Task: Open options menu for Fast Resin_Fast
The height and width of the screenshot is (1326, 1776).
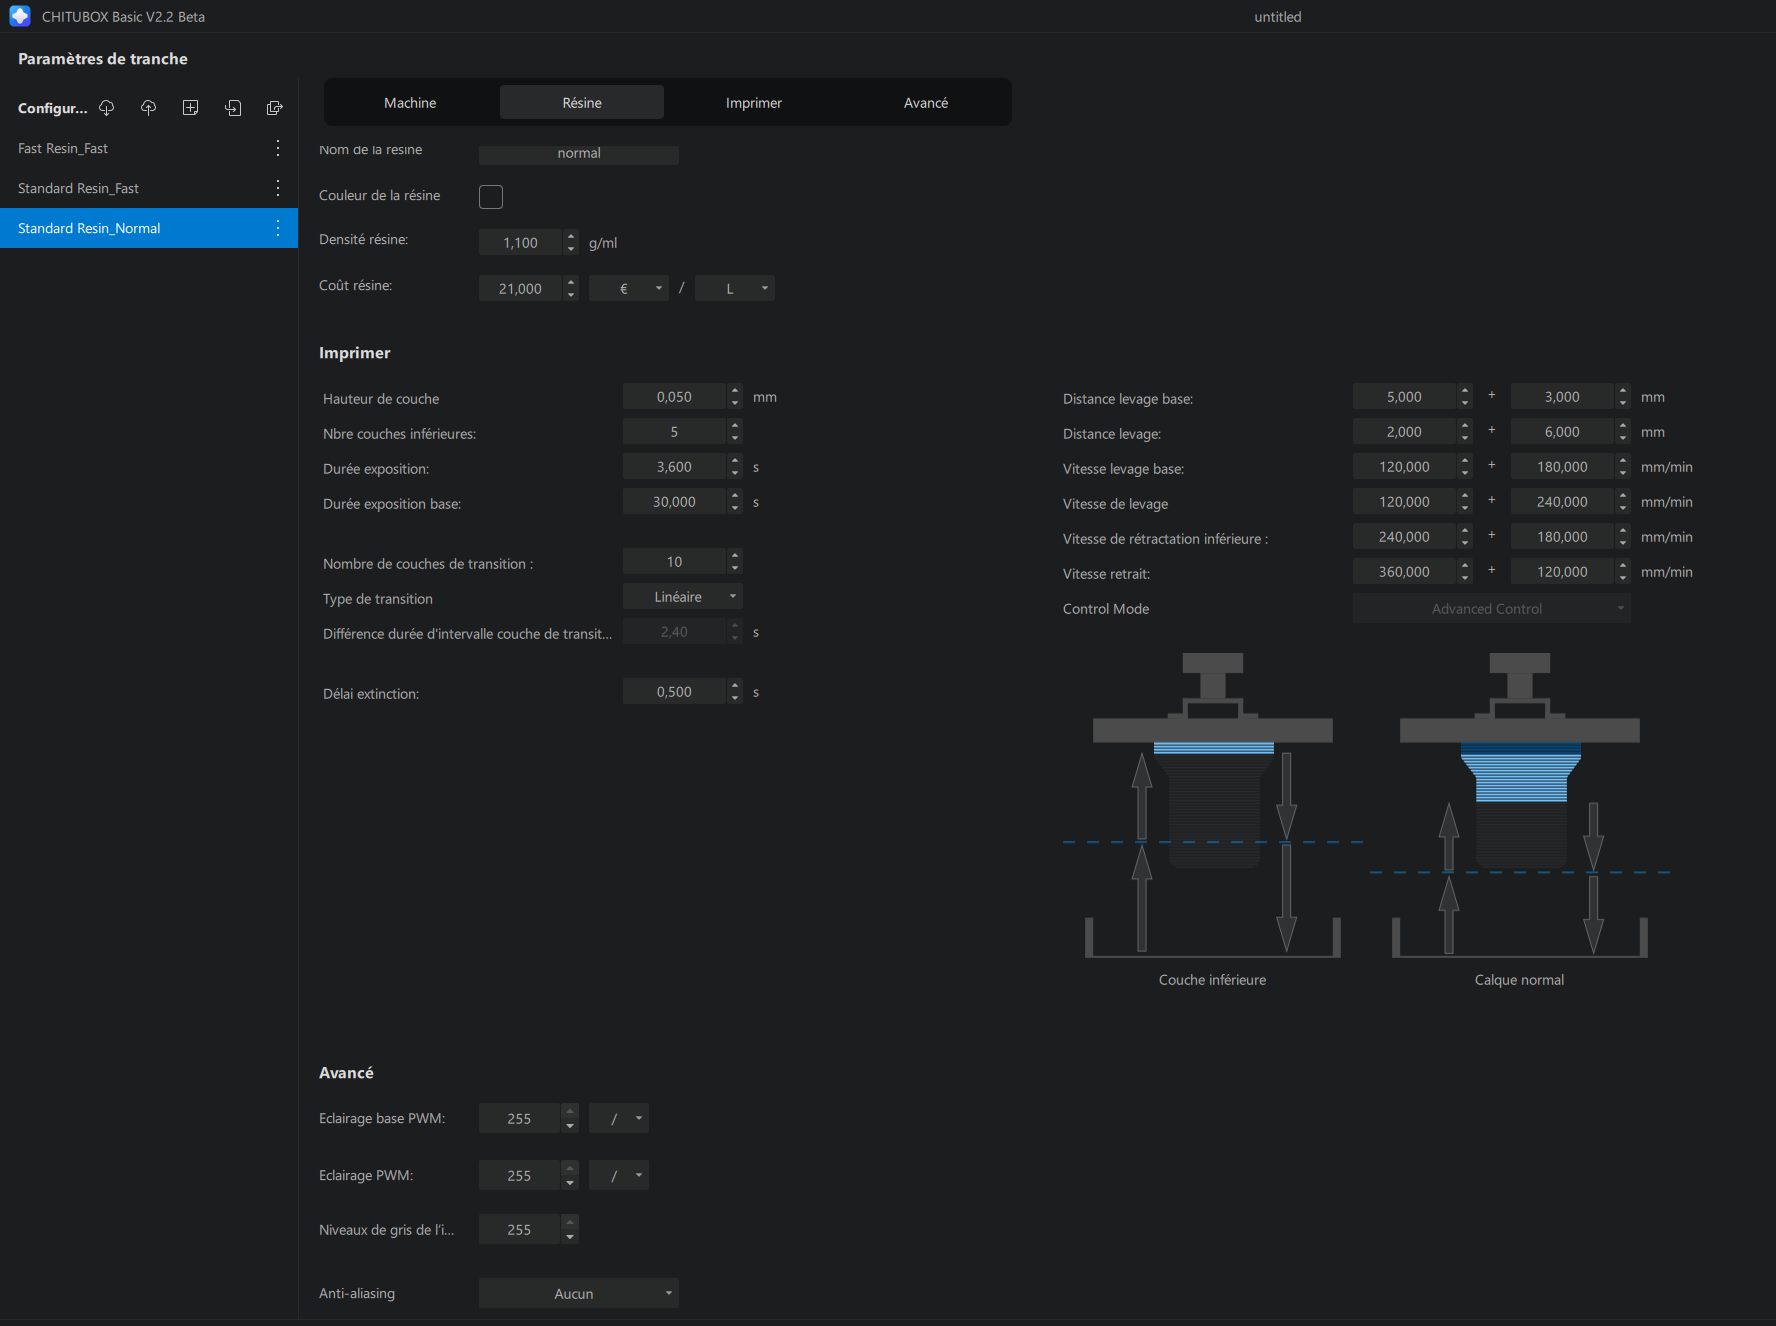Action: coord(278,148)
